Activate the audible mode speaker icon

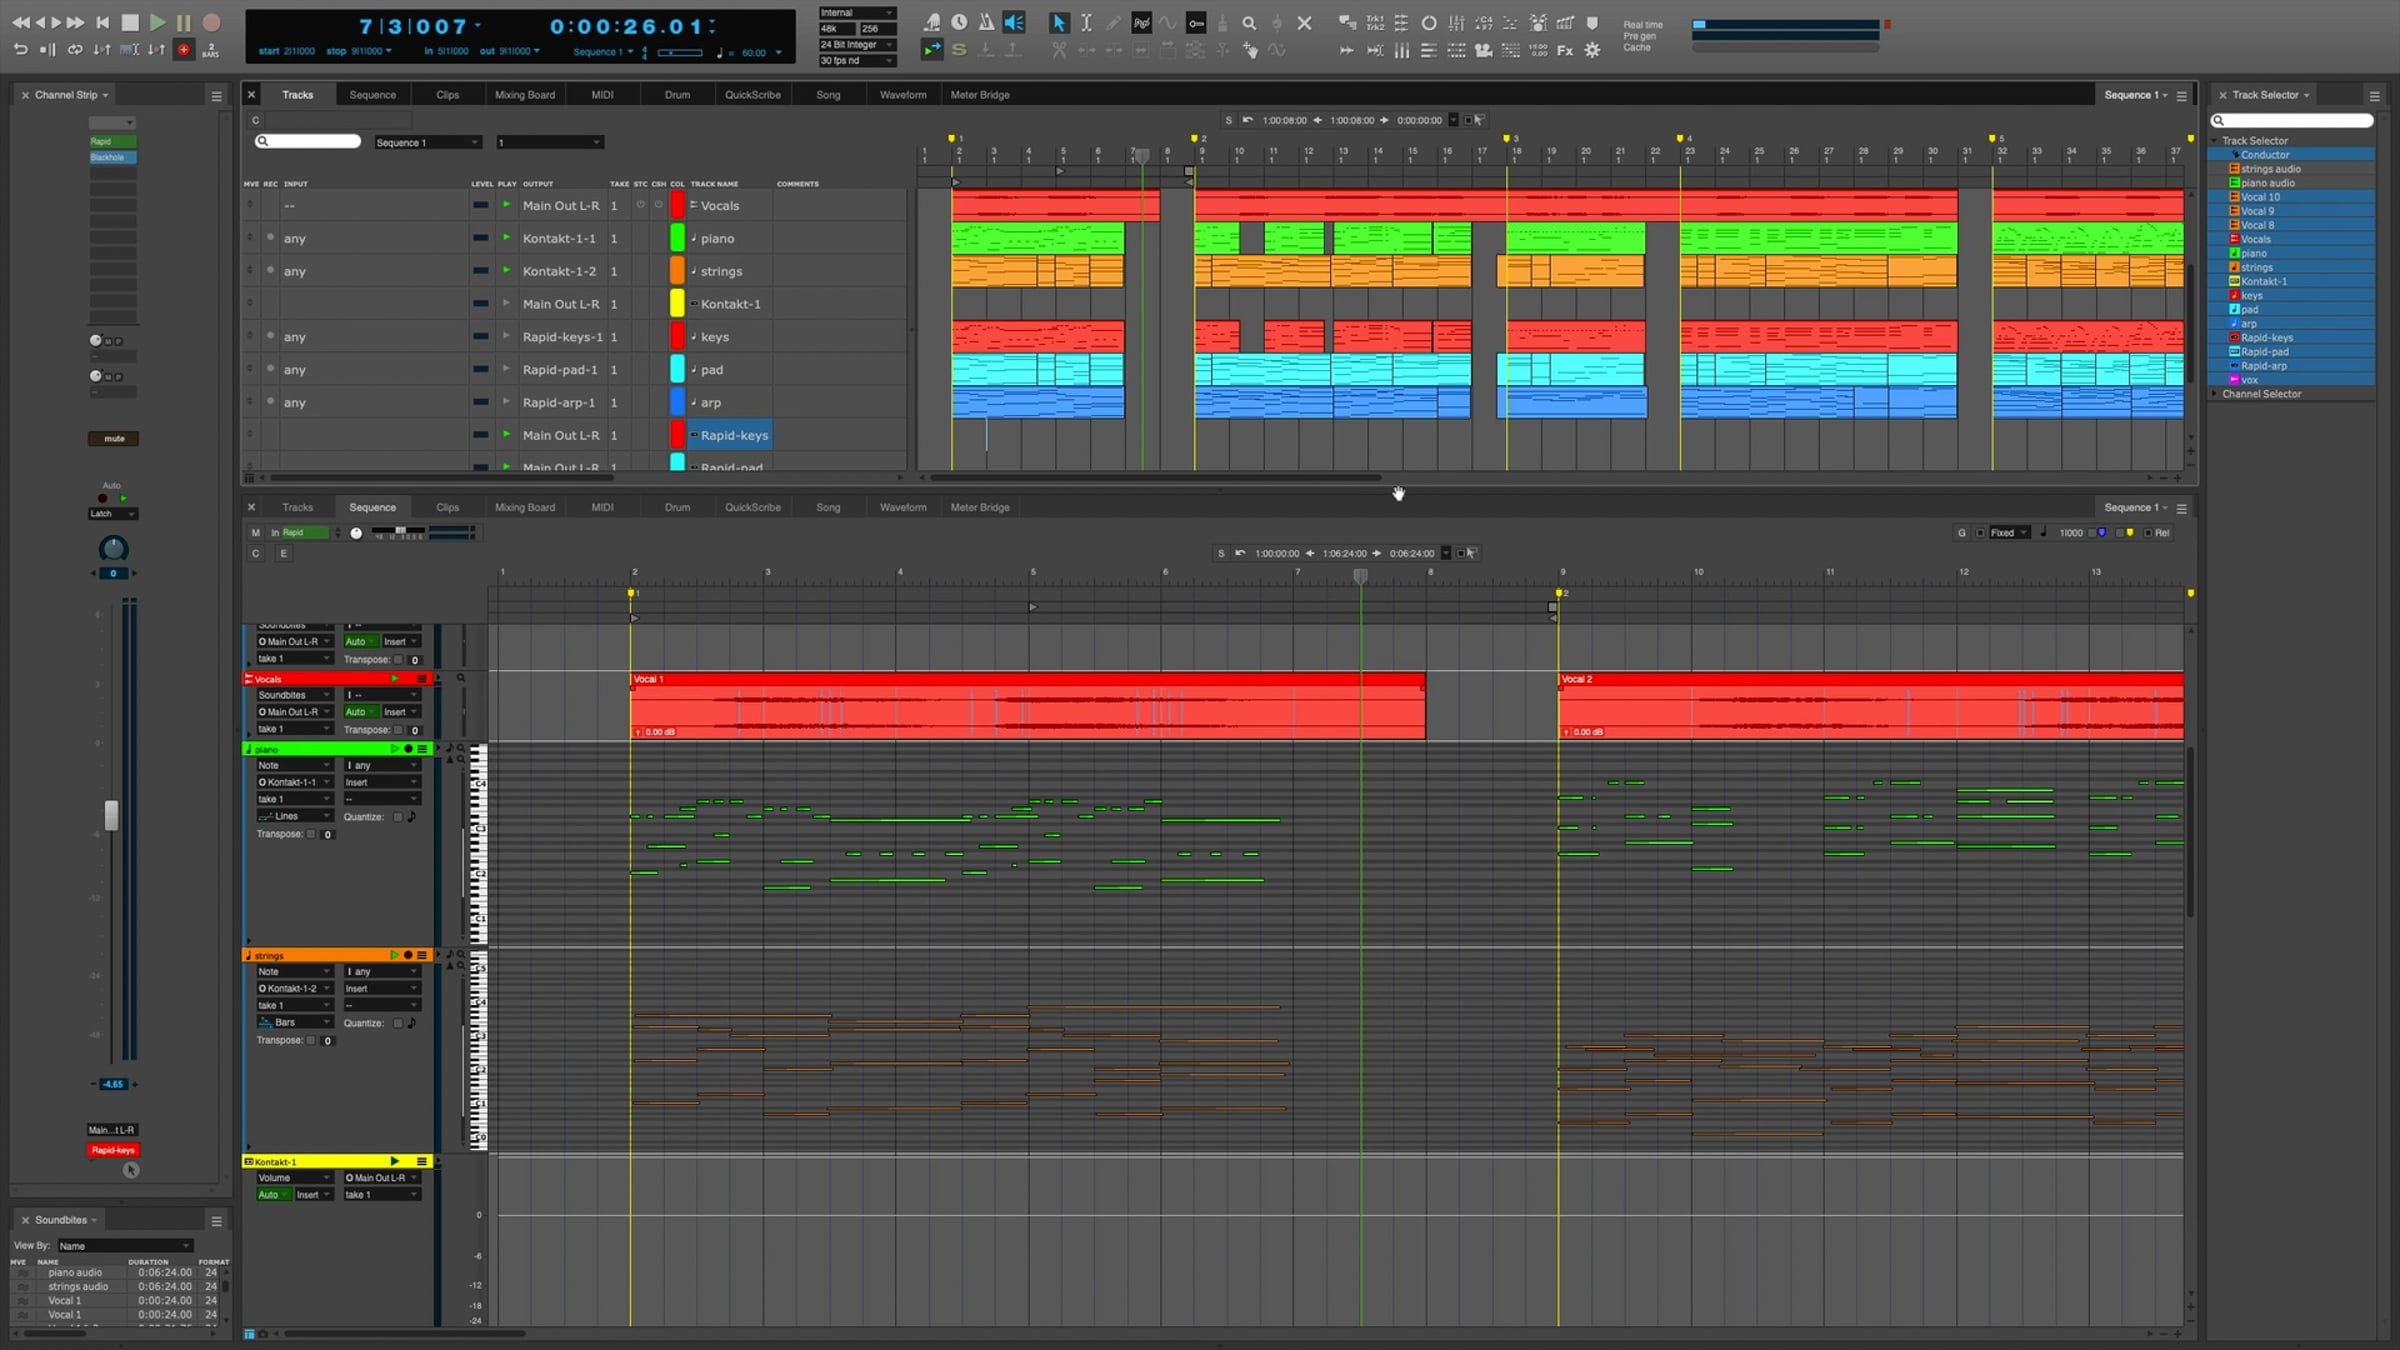[1014, 22]
